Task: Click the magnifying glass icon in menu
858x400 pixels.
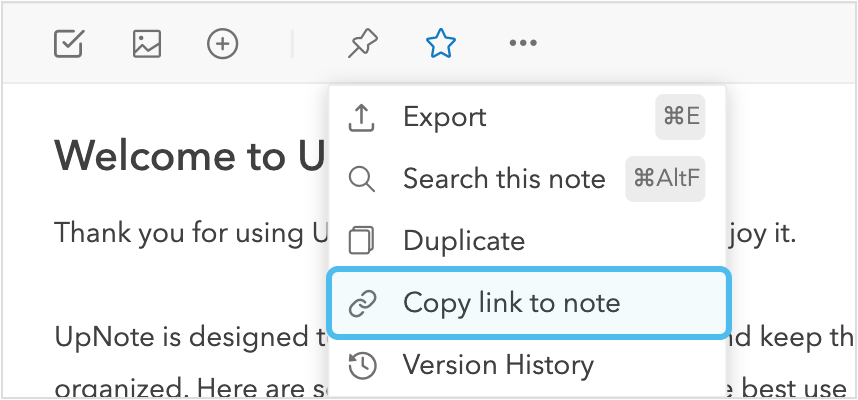Action: pos(361,179)
